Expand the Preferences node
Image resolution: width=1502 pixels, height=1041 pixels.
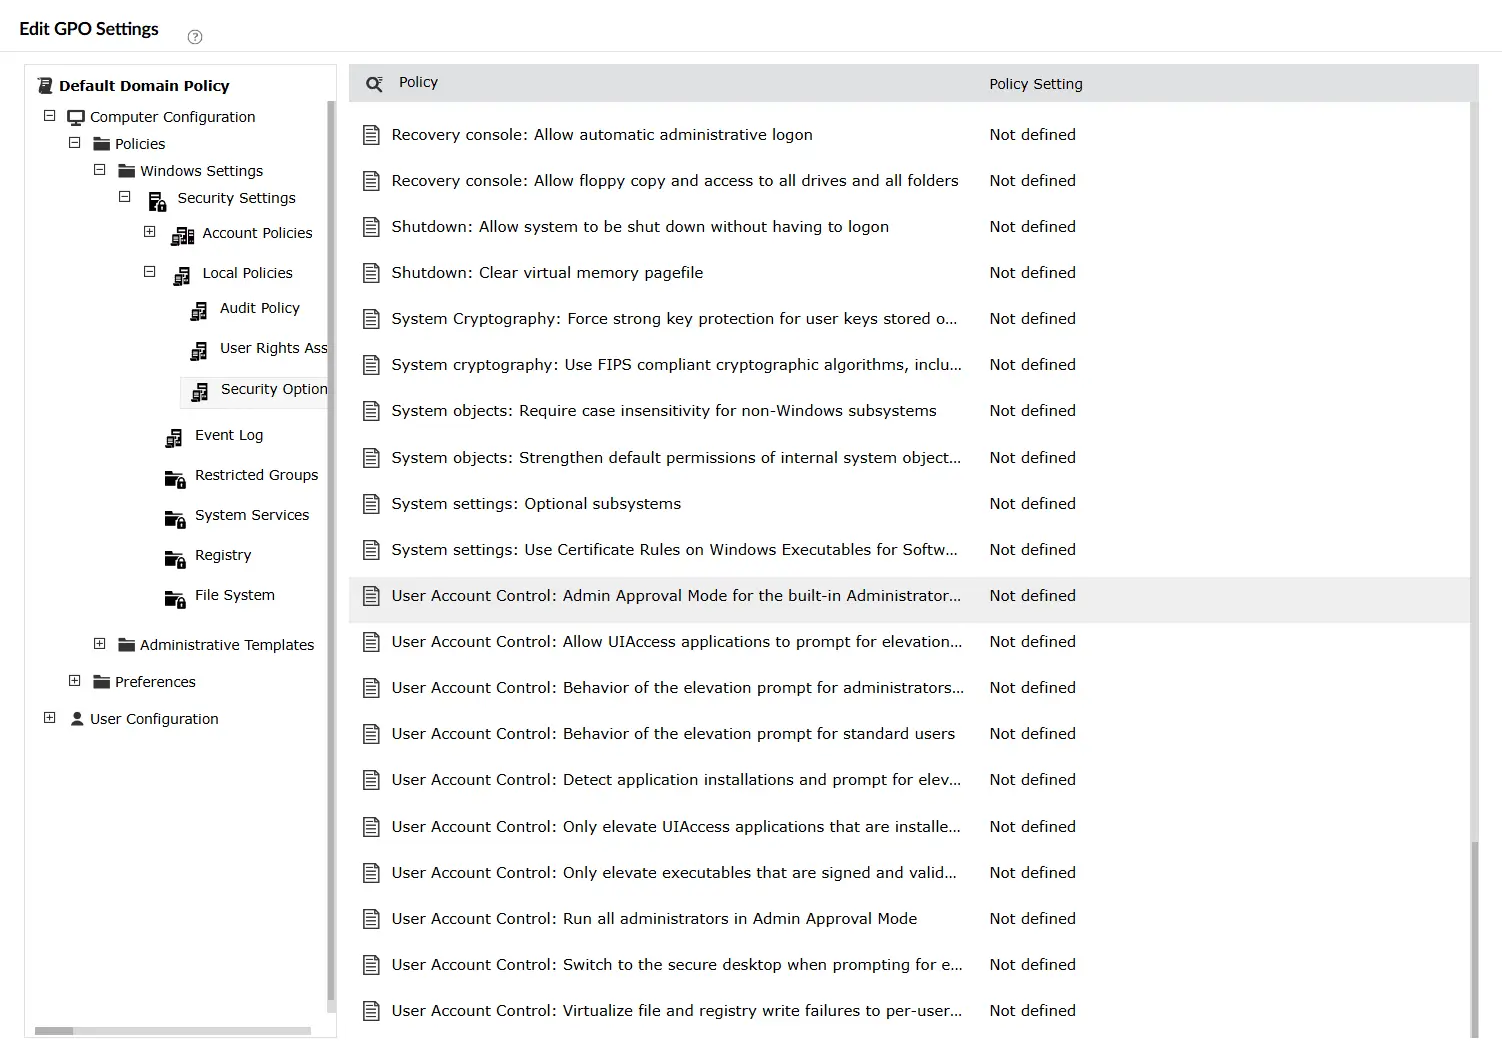click(x=74, y=681)
